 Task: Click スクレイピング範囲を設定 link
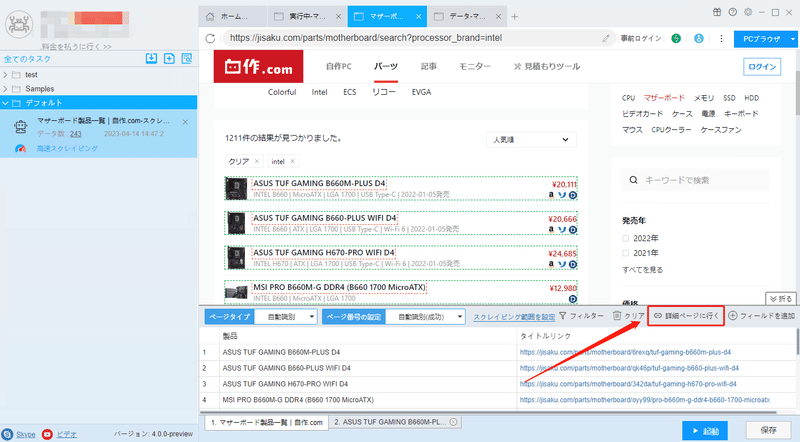pos(514,317)
